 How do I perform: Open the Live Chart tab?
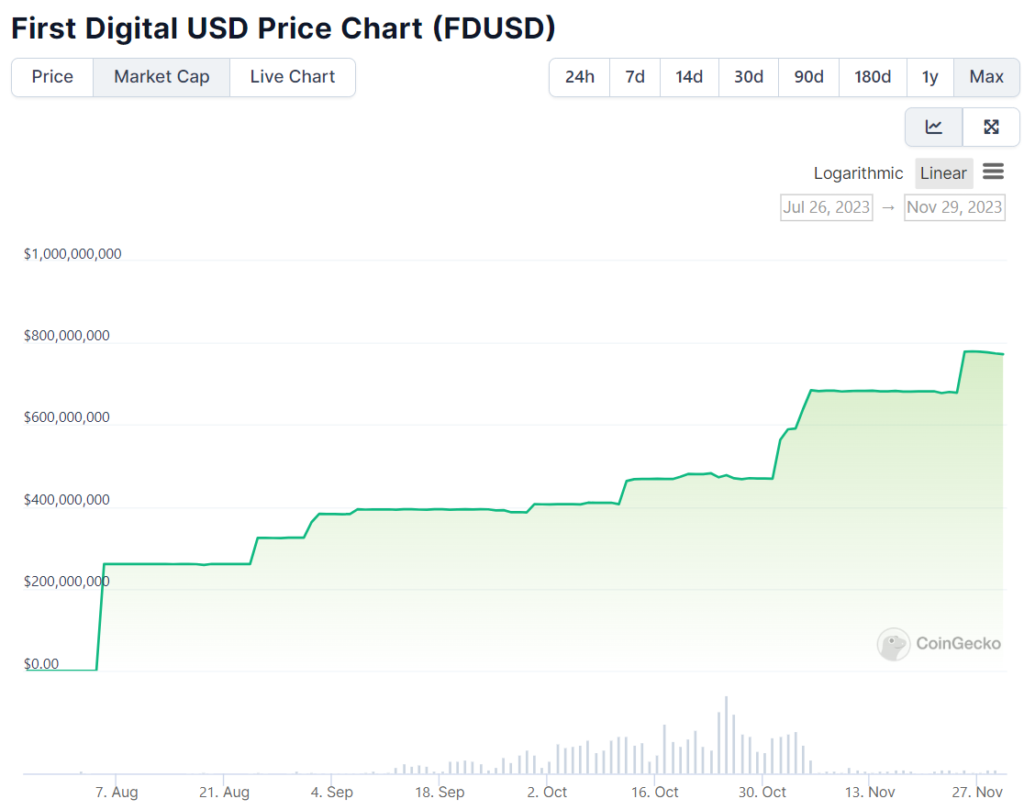[x=292, y=77]
